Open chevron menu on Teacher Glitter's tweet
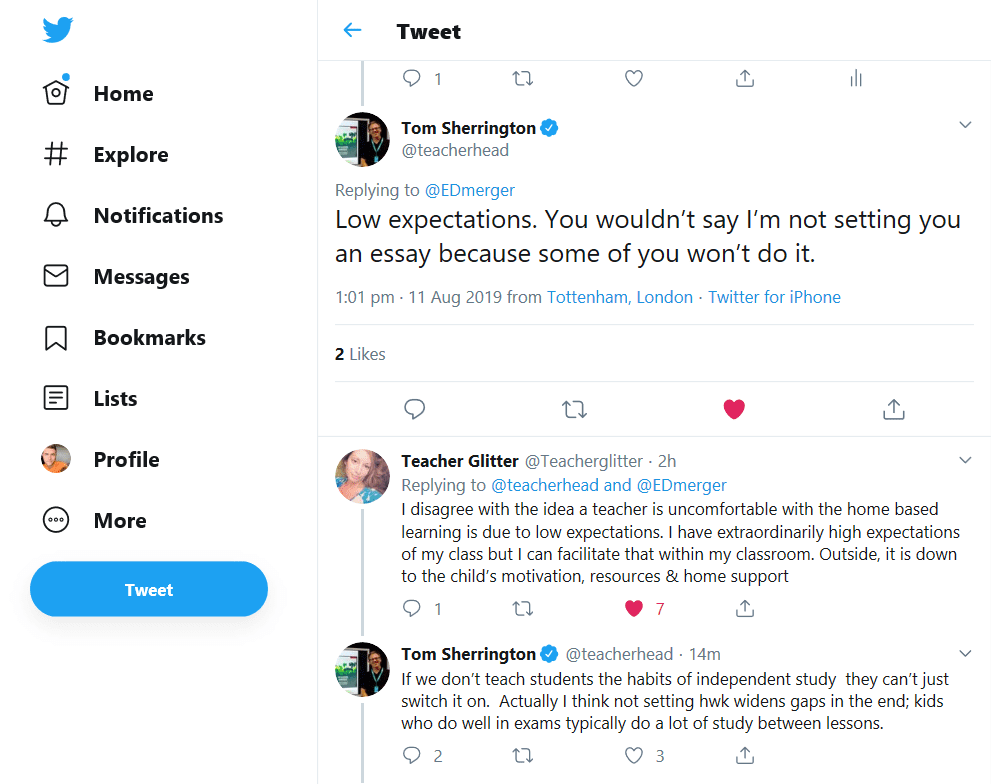 click(965, 461)
